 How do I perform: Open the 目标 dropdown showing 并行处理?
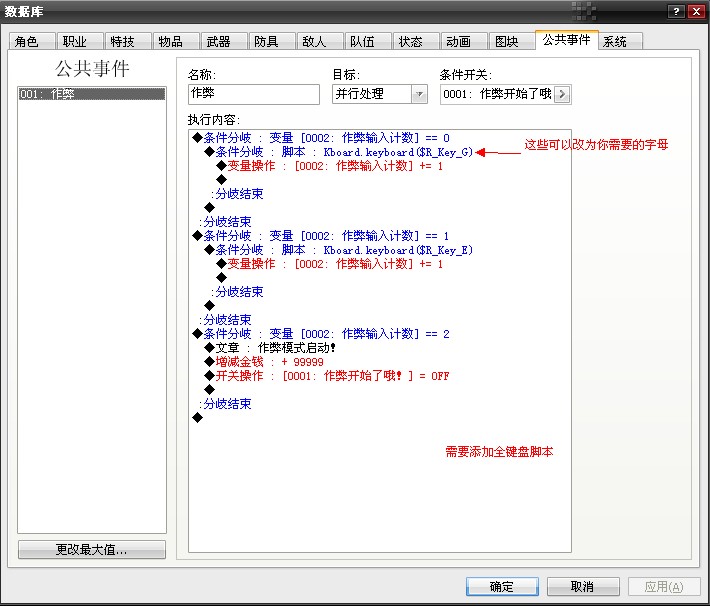coord(379,94)
